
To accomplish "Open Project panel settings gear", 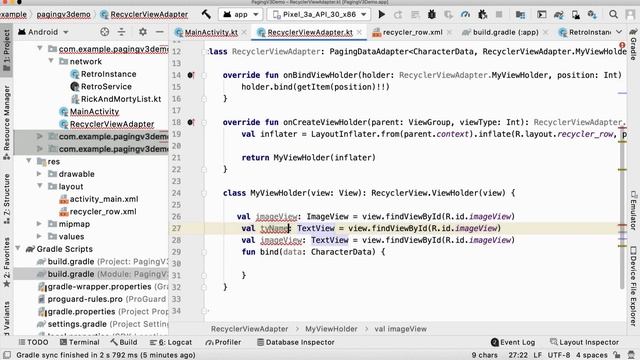I will 142,32.
